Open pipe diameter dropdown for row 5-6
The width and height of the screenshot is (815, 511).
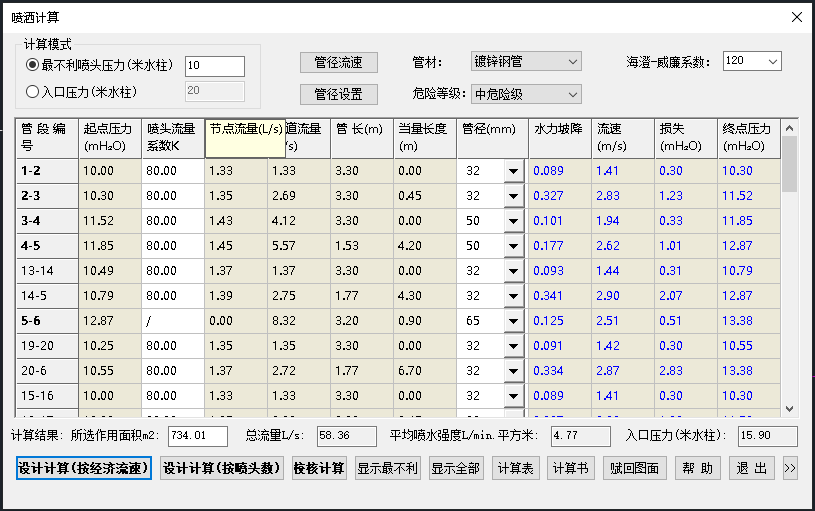(514, 321)
